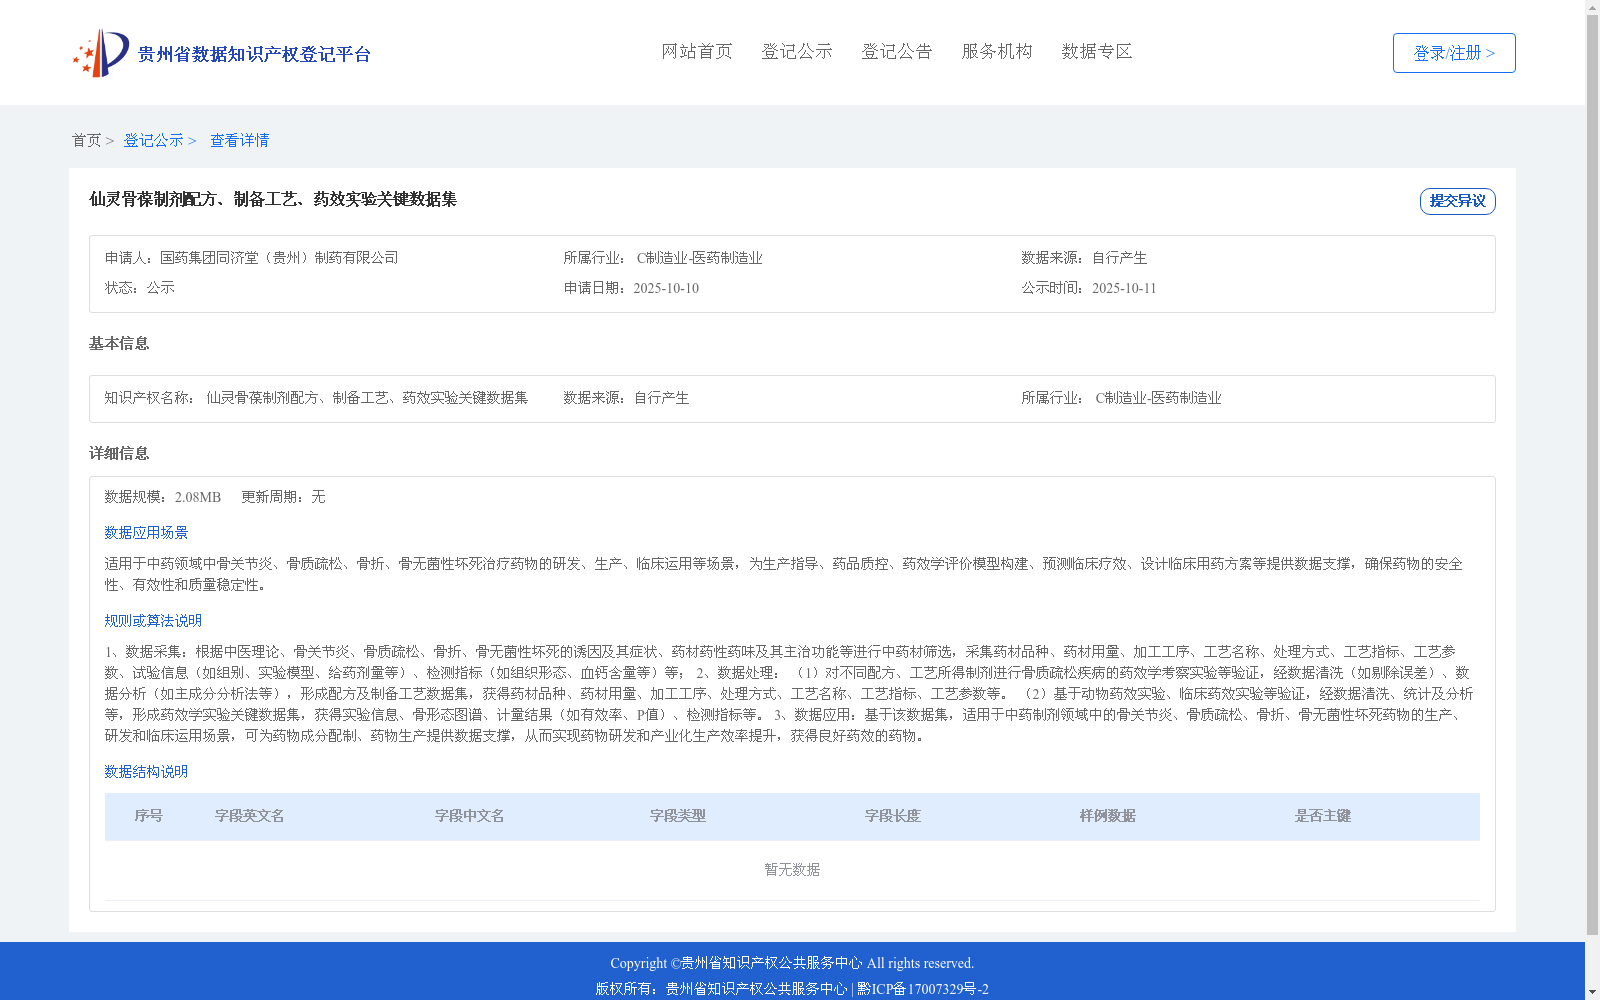Click the 字段英文名 column header

pyautogui.click(x=250, y=816)
